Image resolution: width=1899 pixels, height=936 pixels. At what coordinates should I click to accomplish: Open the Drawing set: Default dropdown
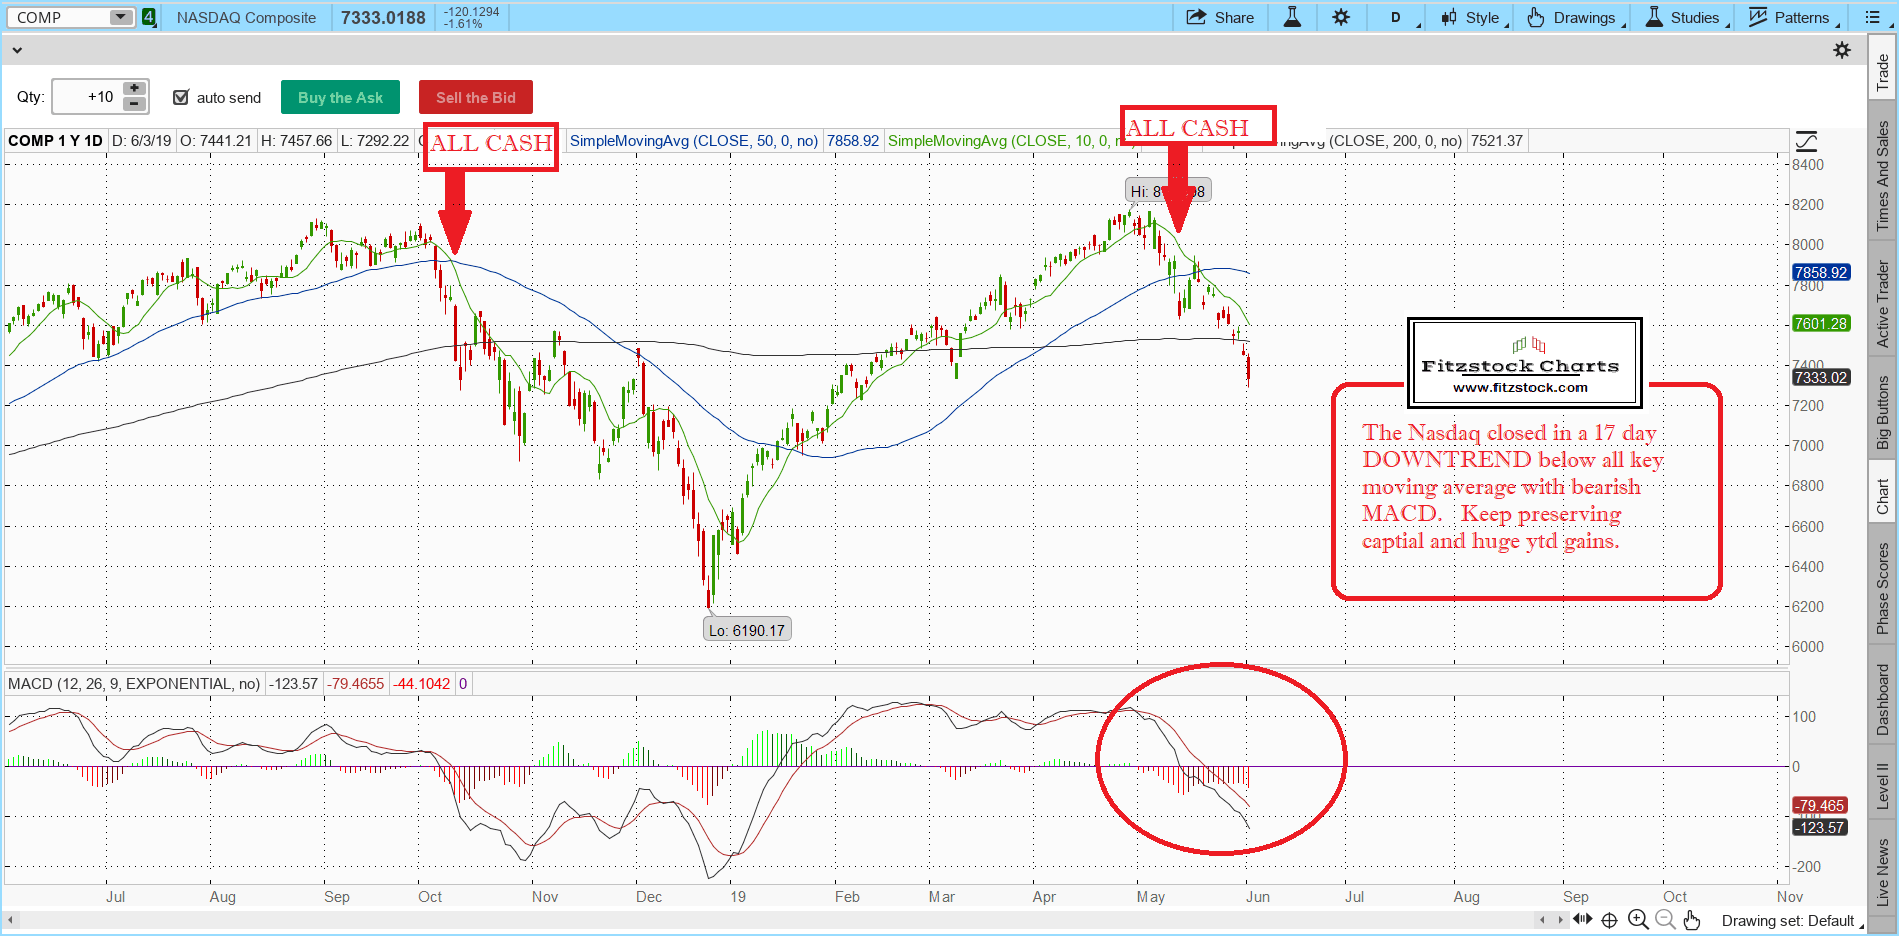(x=1791, y=921)
